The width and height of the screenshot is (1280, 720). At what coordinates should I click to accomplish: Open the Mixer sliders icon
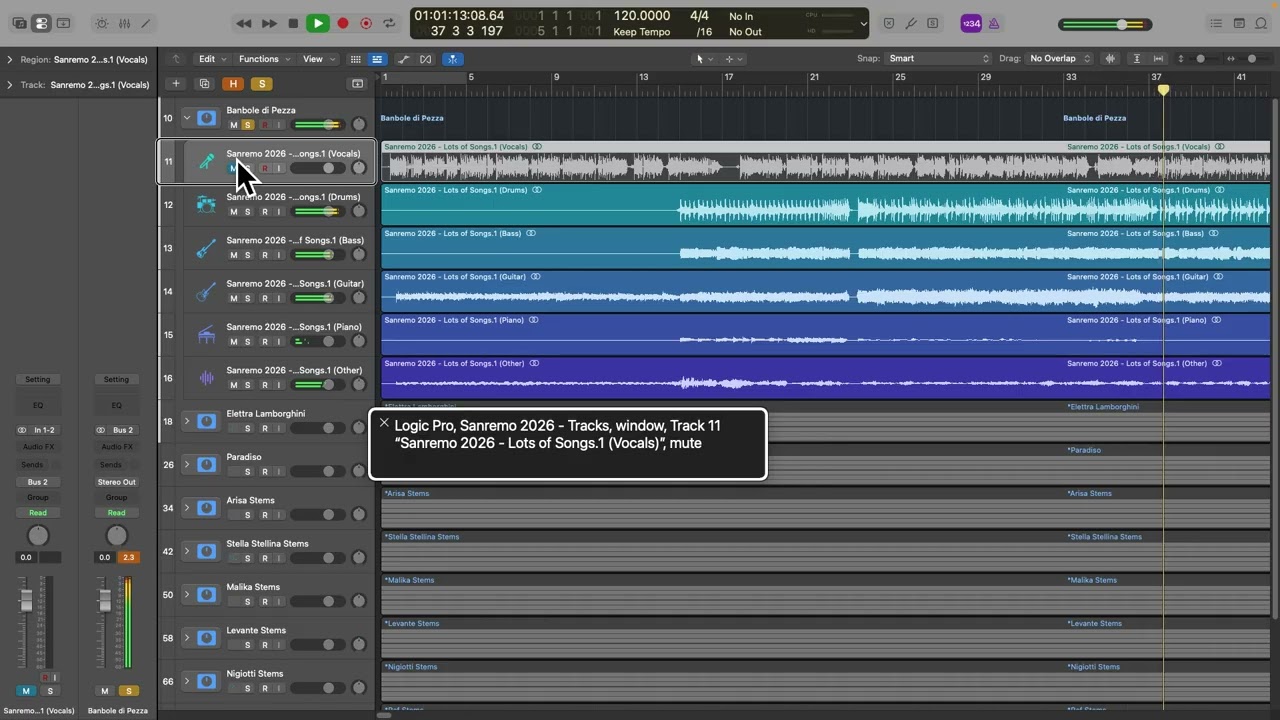pyautogui.click(x=124, y=23)
